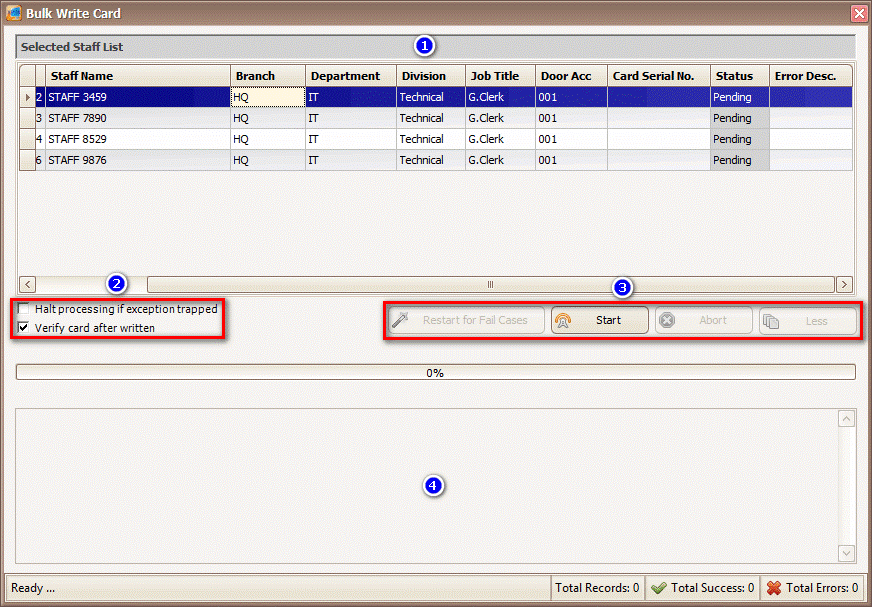
Task: Click the Status column header
Action: [x=738, y=76]
